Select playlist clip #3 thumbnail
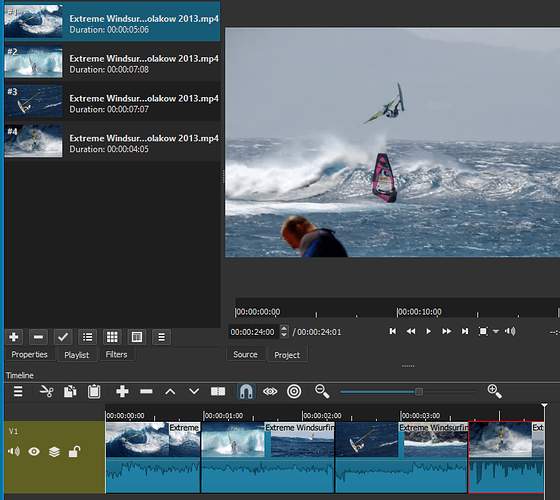Screen dimensions: 560x500 [x=34, y=101]
